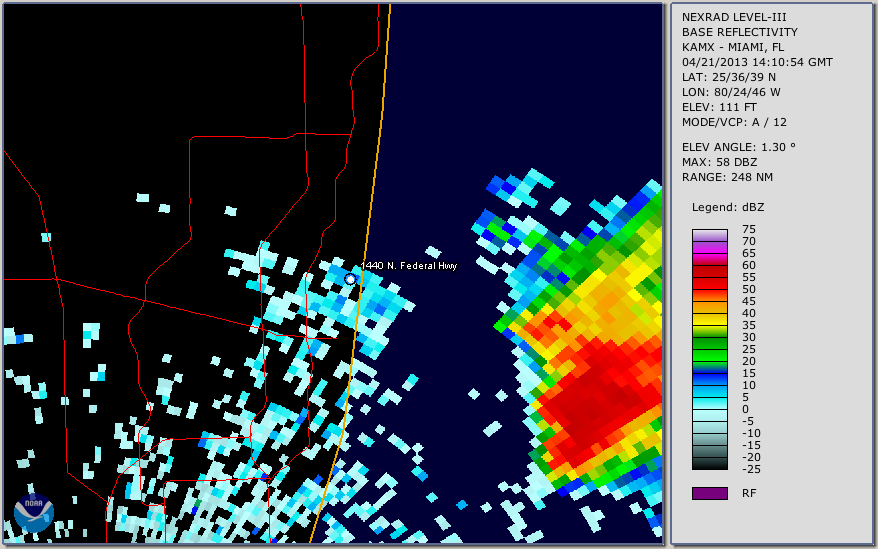Click the 'RF' legend label
Viewport: 878px width, 549px height.
click(749, 493)
